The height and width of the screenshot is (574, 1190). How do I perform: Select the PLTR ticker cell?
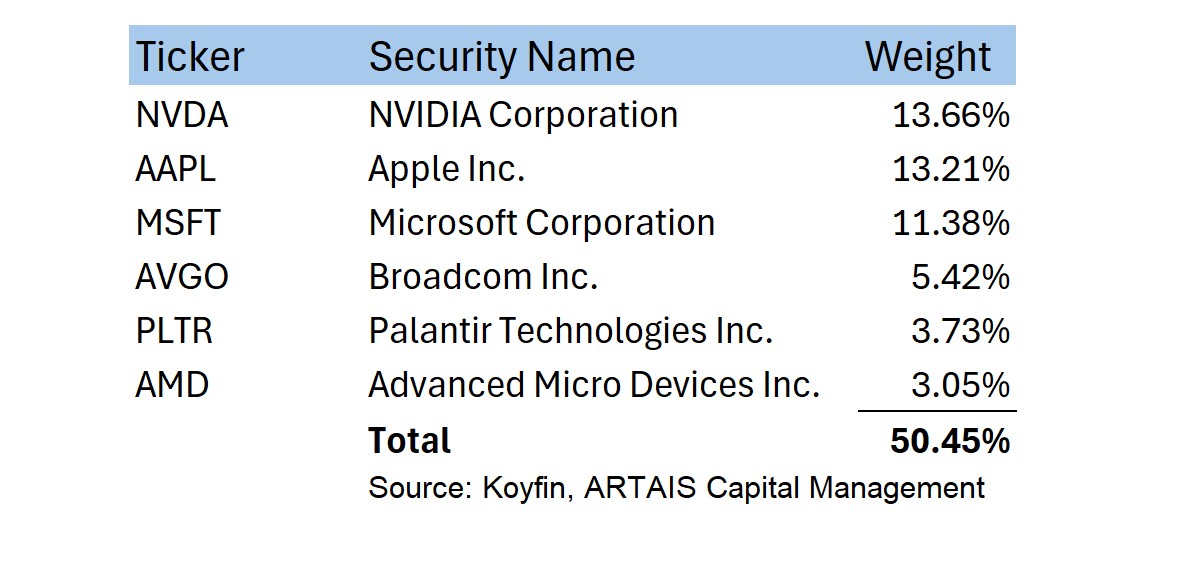point(174,331)
